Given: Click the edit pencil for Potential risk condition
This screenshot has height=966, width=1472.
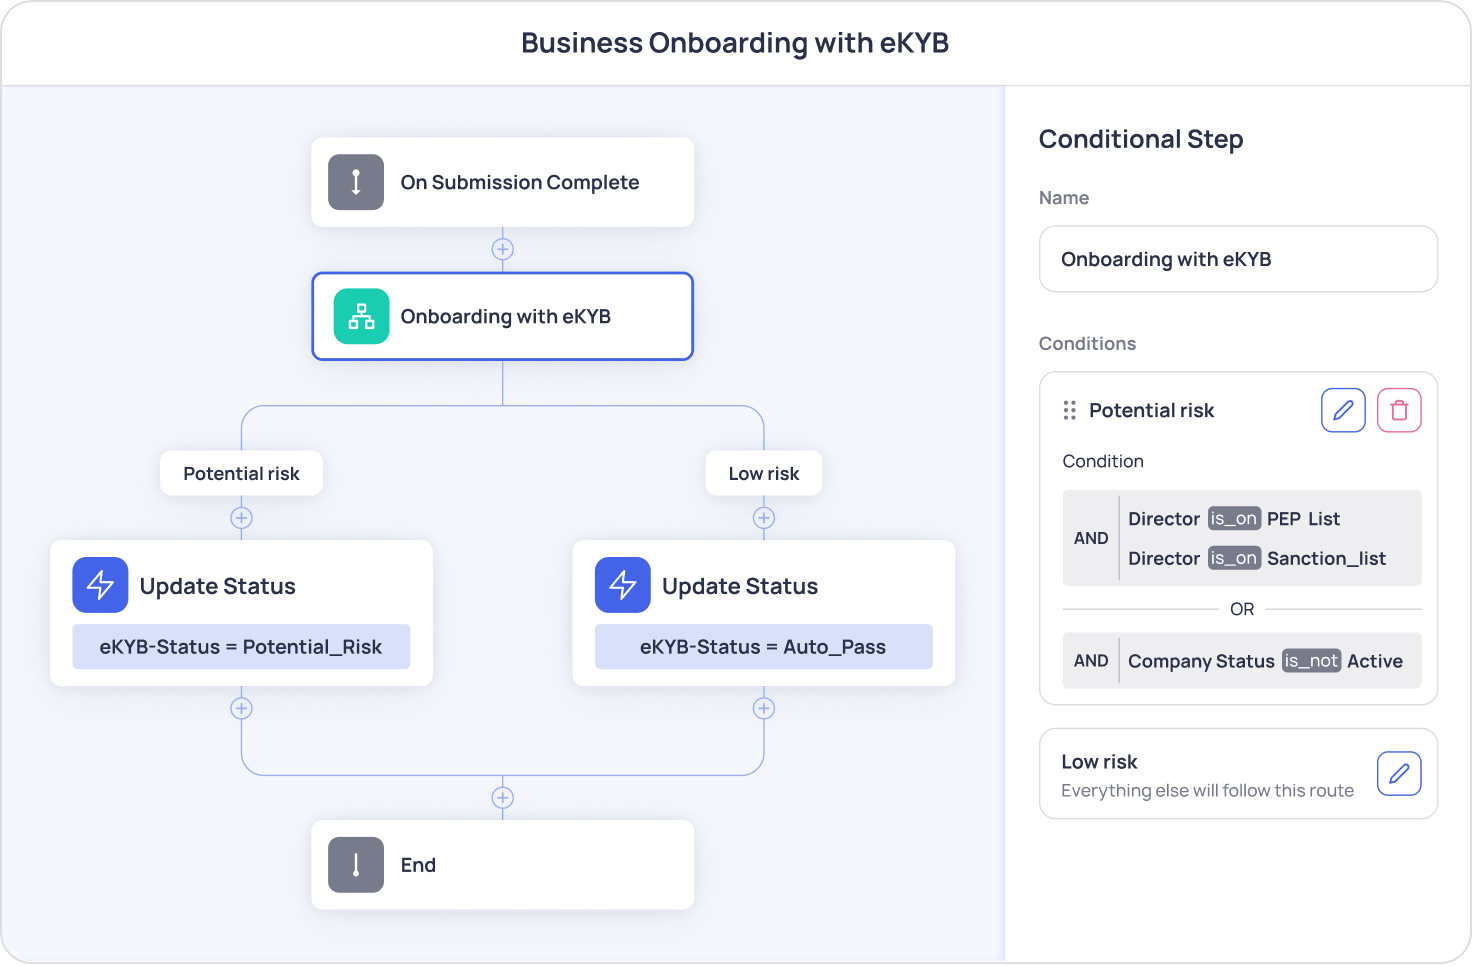Looking at the screenshot, I should tap(1343, 410).
